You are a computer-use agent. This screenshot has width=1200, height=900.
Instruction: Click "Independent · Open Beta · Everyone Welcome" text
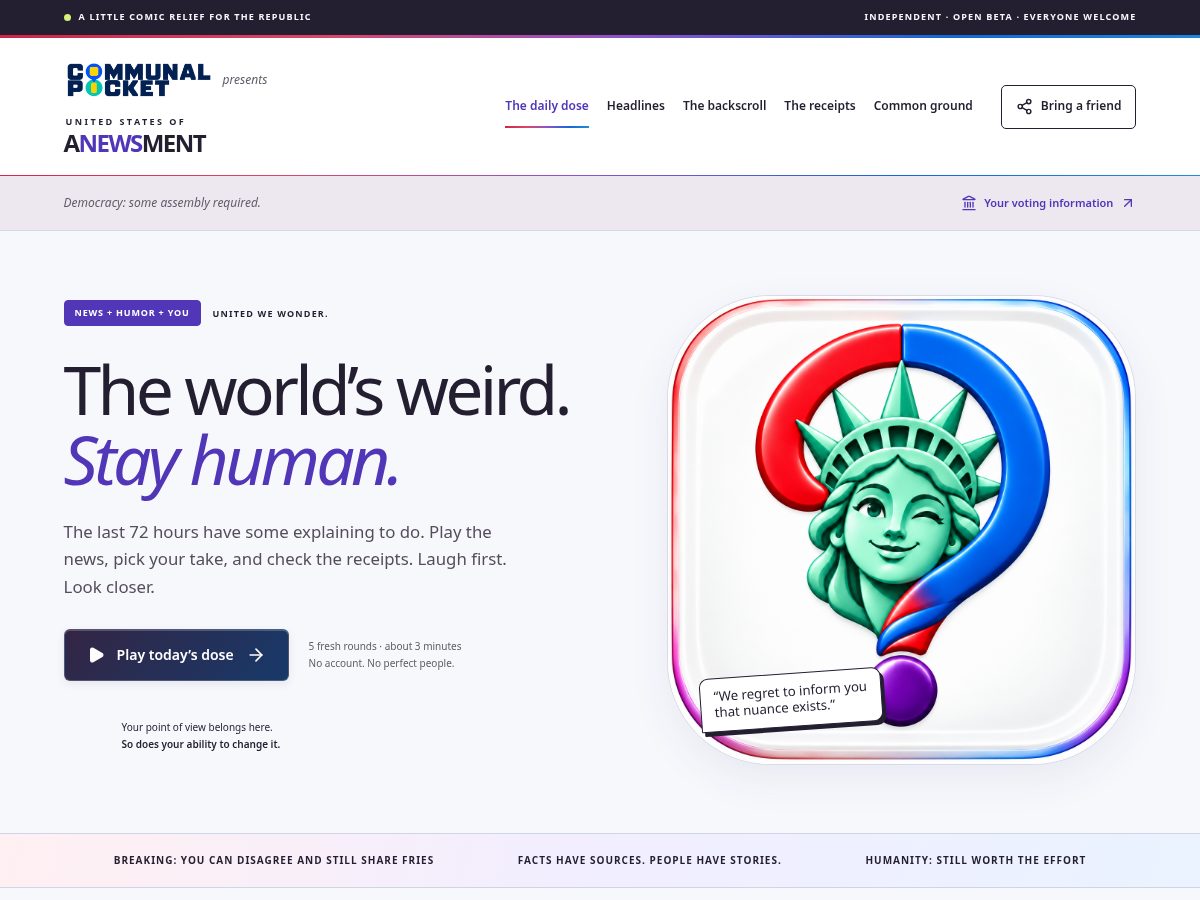(x=1000, y=17)
